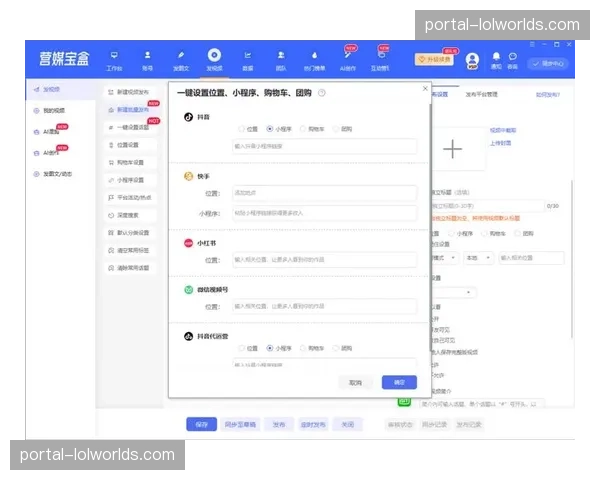This screenshot has width=600, height=480.
Task: Click 取消 cancel button in dialog
Action: click(x=355, y=383)
